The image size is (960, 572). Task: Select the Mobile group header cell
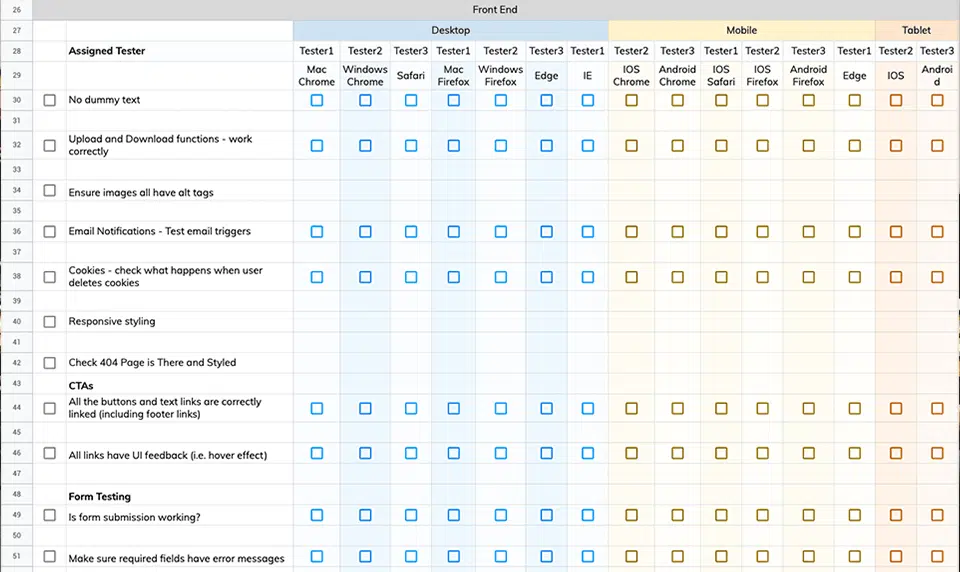click(741, 30)
